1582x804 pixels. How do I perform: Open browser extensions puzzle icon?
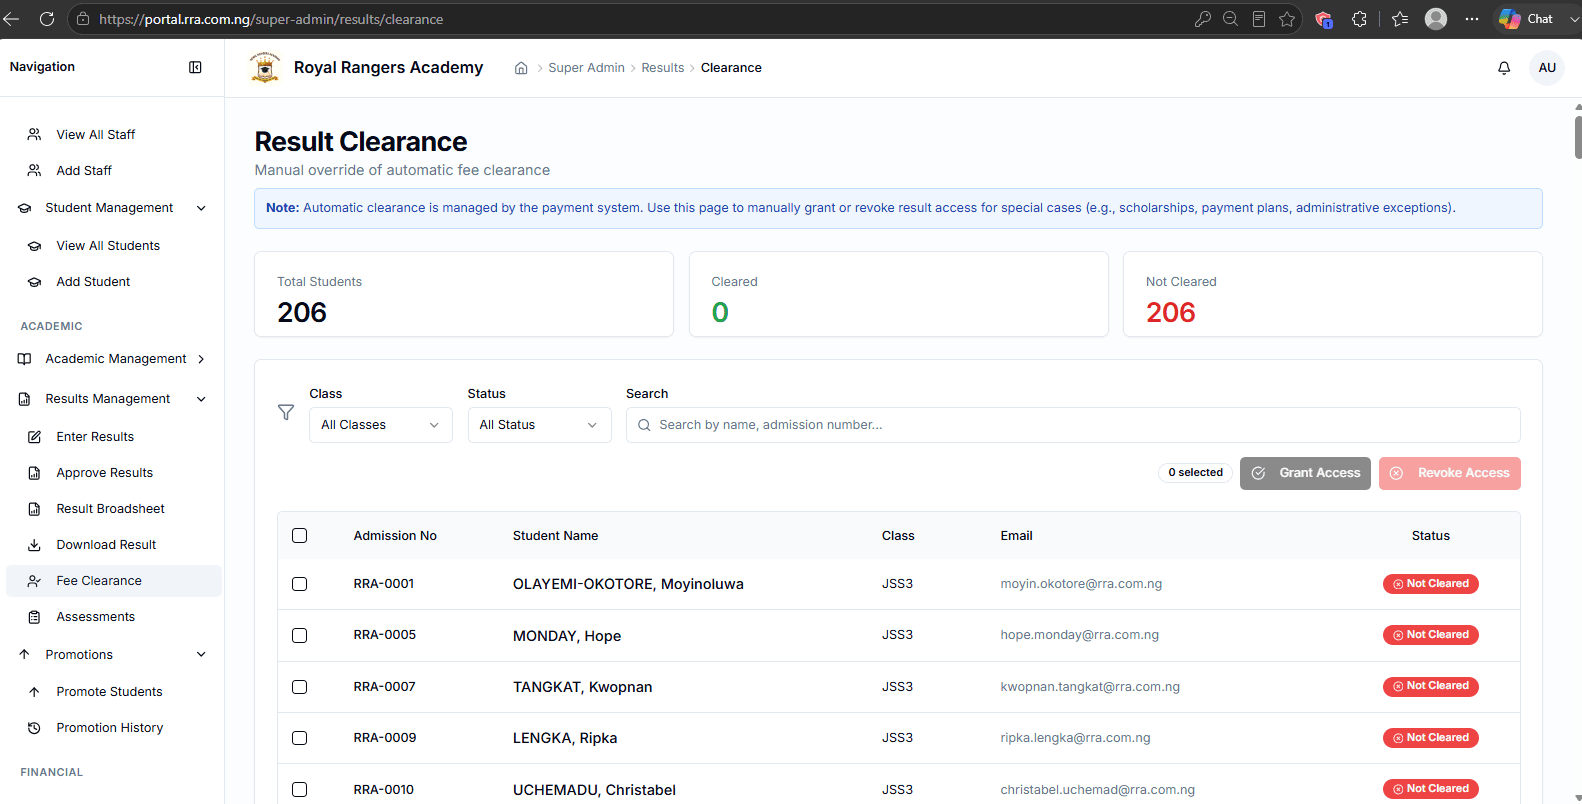(x=1359, y=19)
